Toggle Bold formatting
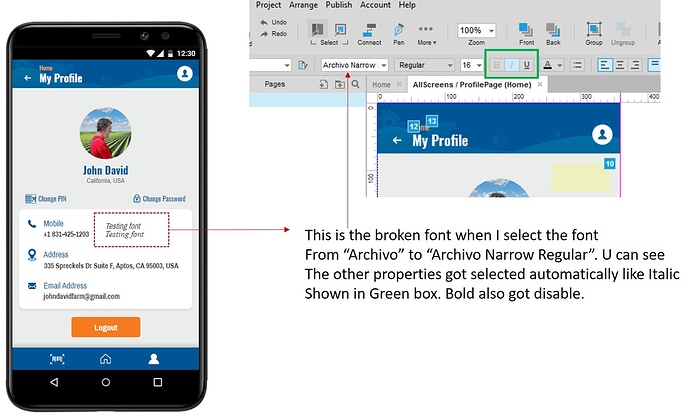690x419 pixels. click(x=495, y=65)
